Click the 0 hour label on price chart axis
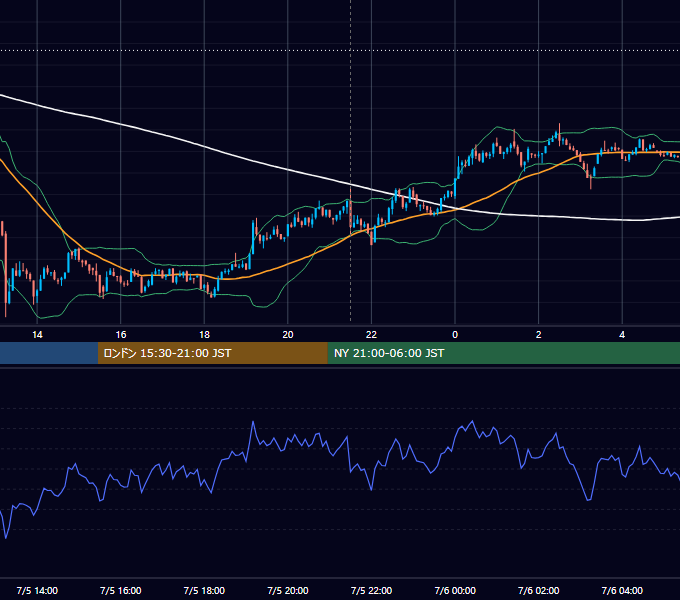Image resolution: width=680 pixels, height=600 pixels. 455,335
